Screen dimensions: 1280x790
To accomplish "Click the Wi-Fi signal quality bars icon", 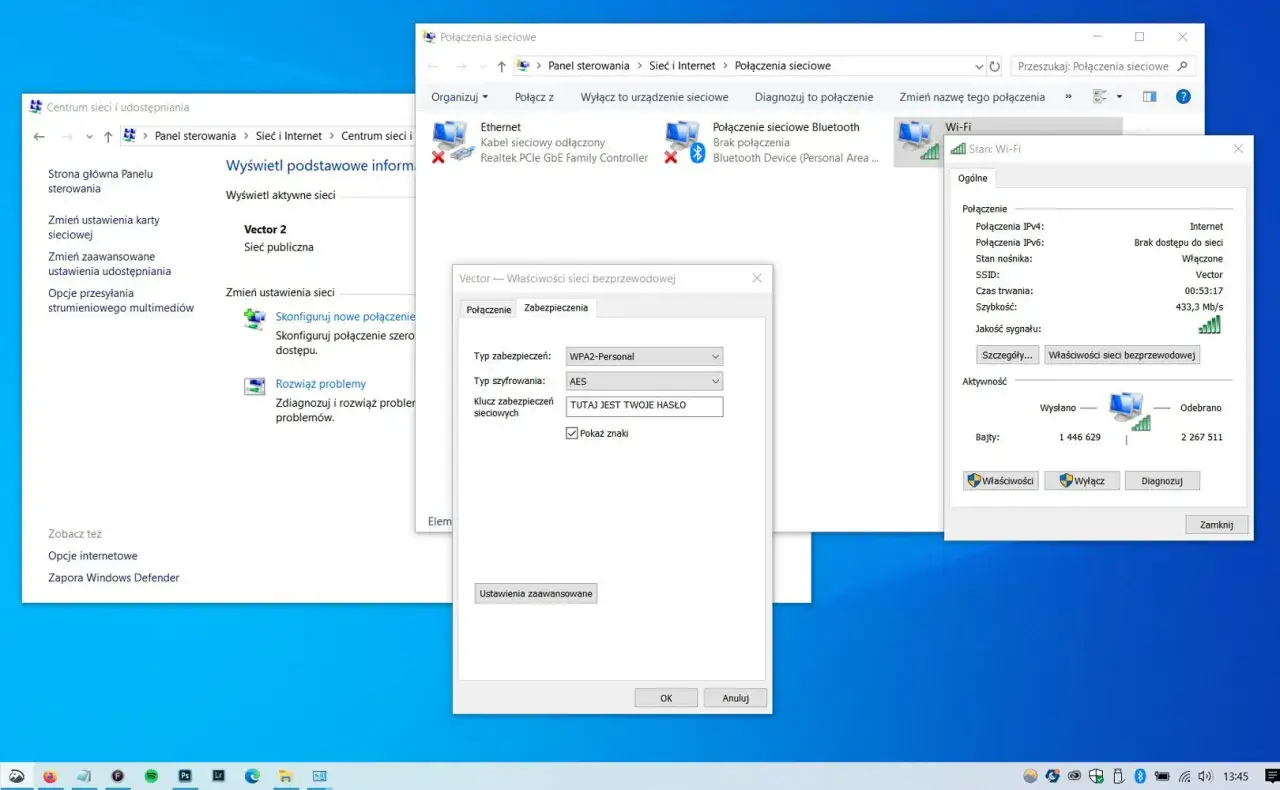I will click(x=1207, y=324).
